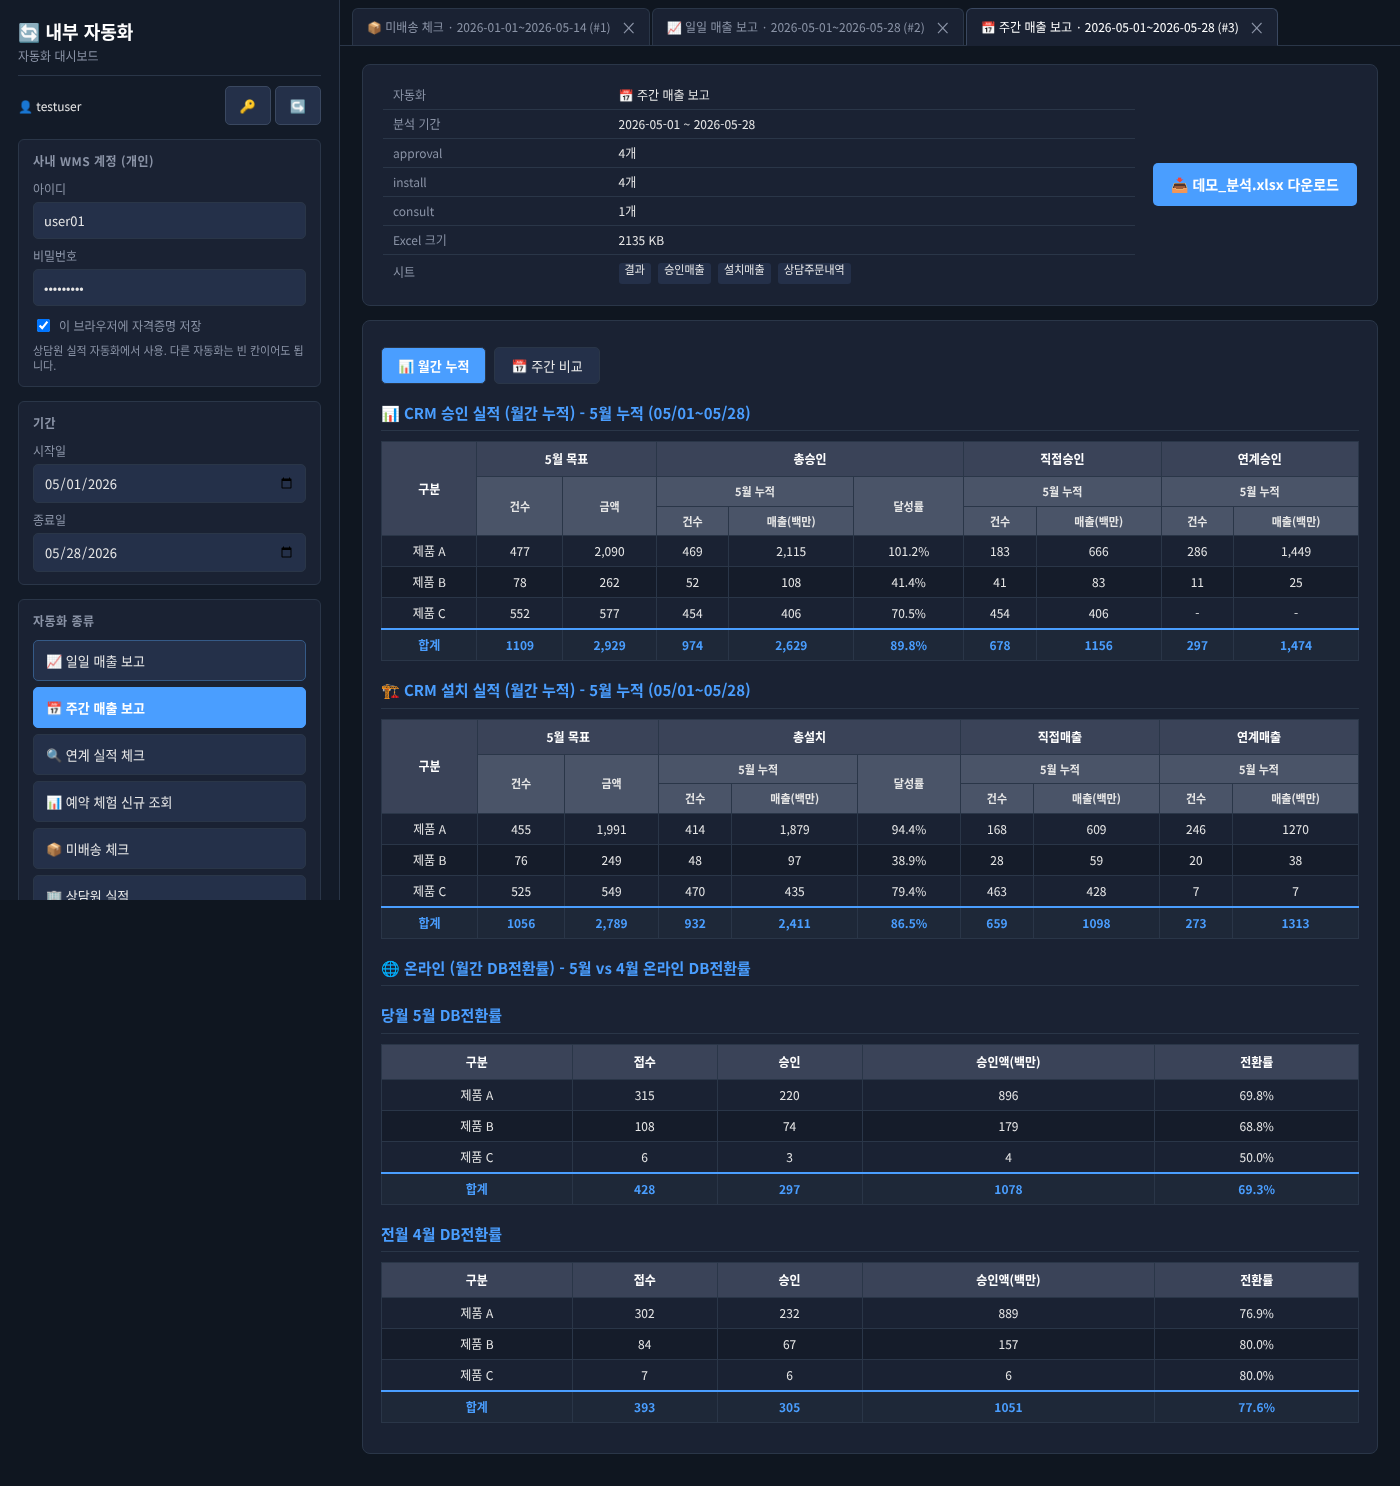This screenshot has height=1486, width=1400.
Task: Click 89.8% total 달성률 in approval table
Action: [x=908, y=646]
